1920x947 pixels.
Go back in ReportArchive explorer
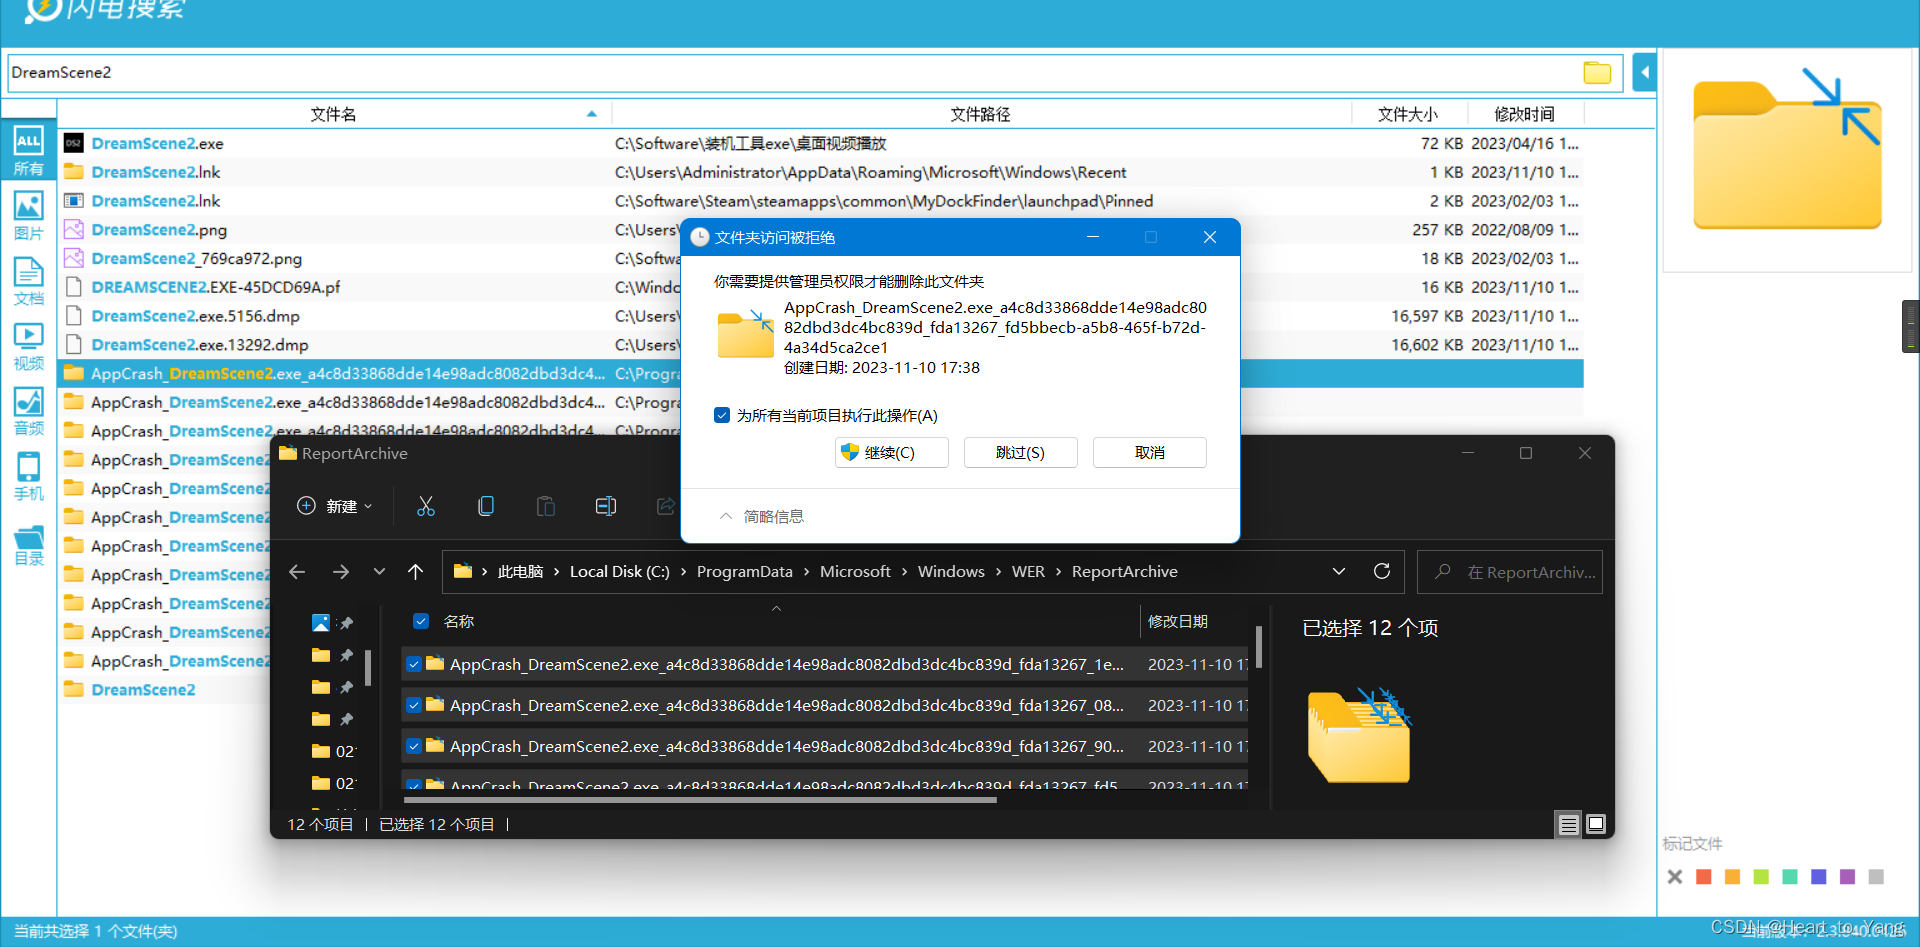297,572
